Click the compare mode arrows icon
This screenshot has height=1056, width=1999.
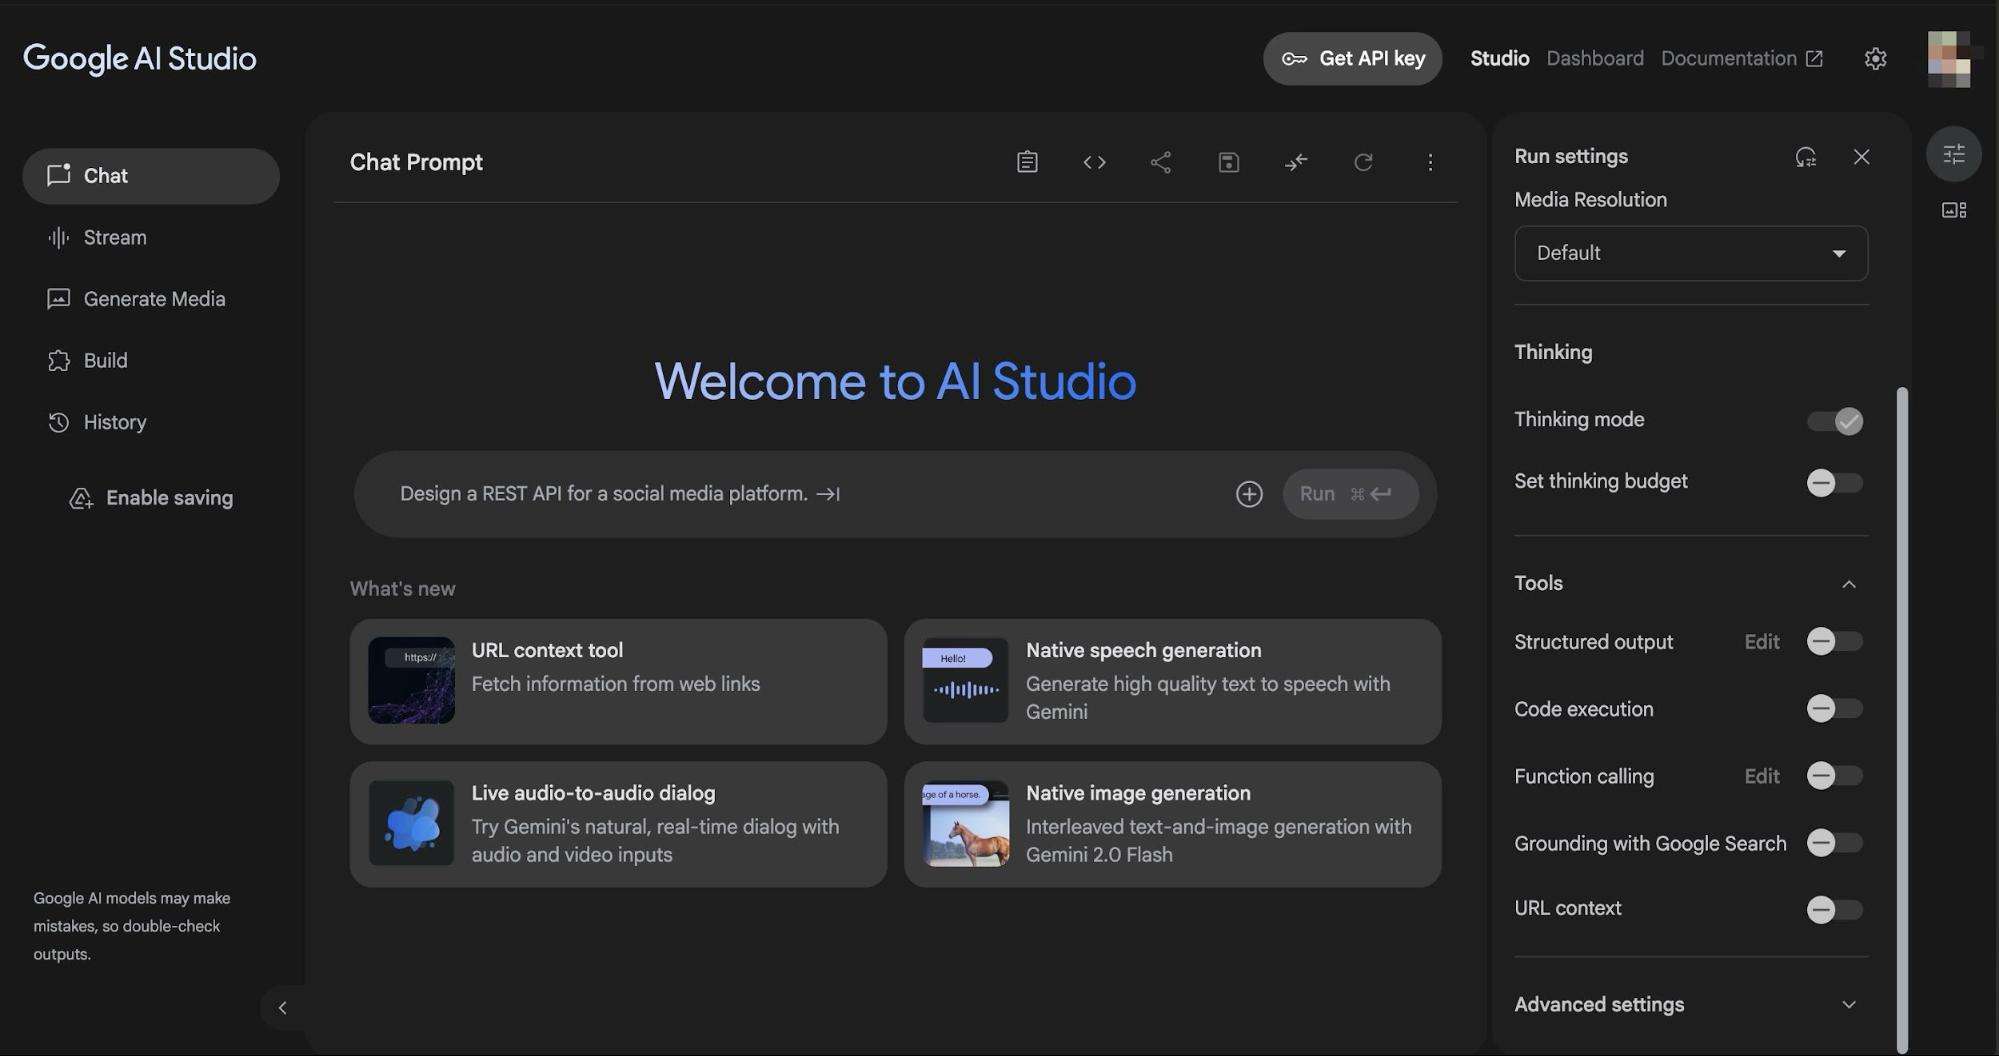pyautogui.click(x=1296, y=162)
